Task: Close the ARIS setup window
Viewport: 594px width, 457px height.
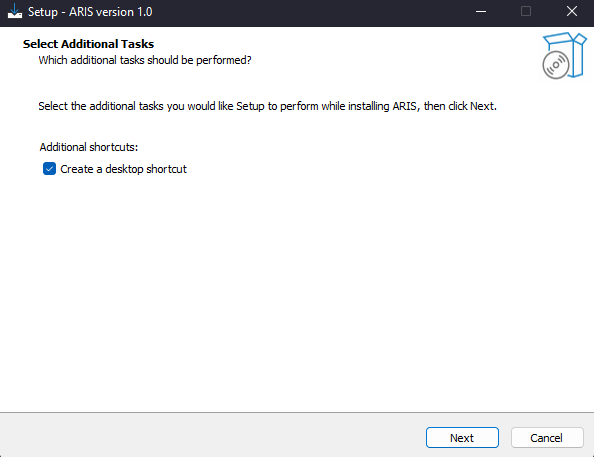Action: coord(572,12)
